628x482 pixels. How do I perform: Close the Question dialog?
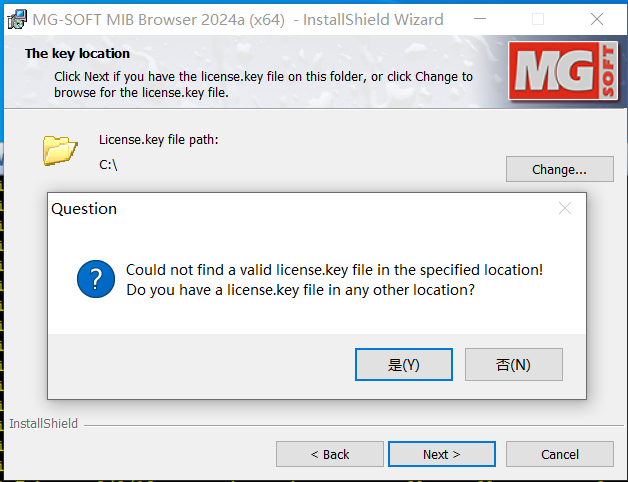tap(565, 208)
